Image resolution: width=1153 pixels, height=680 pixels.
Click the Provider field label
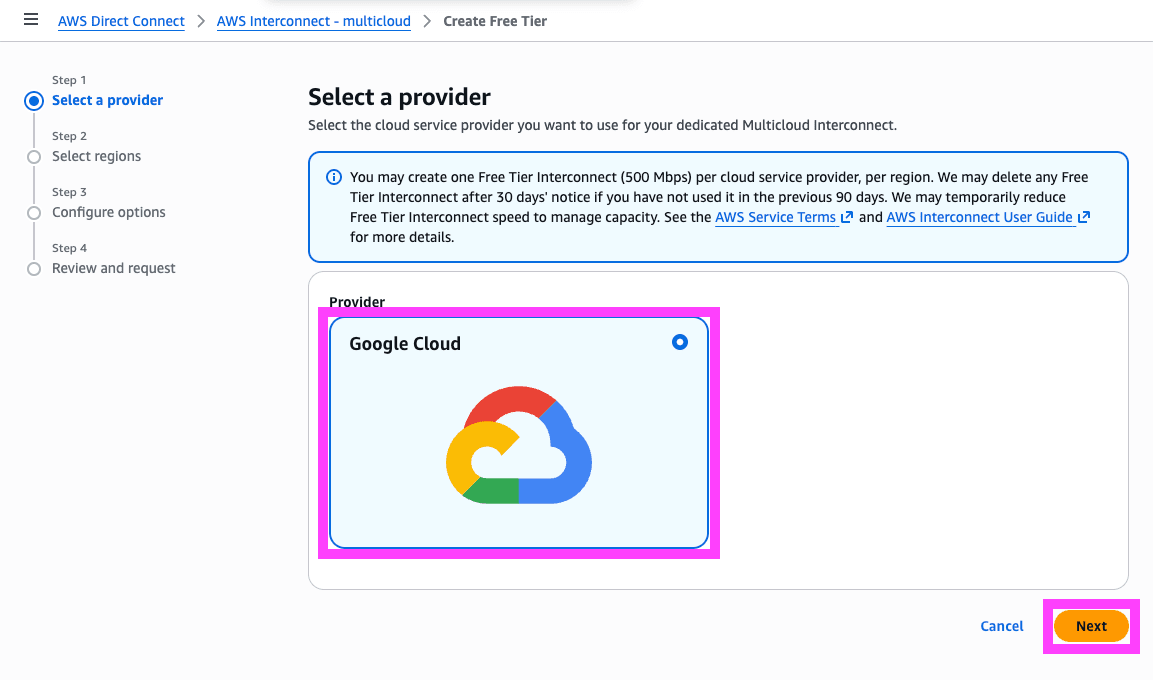point(357,301)
